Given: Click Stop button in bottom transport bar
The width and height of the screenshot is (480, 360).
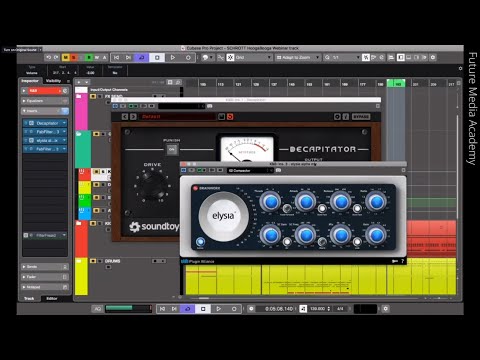Looking at the screenshot, I should pyautogui.click(x=203, y=309).
